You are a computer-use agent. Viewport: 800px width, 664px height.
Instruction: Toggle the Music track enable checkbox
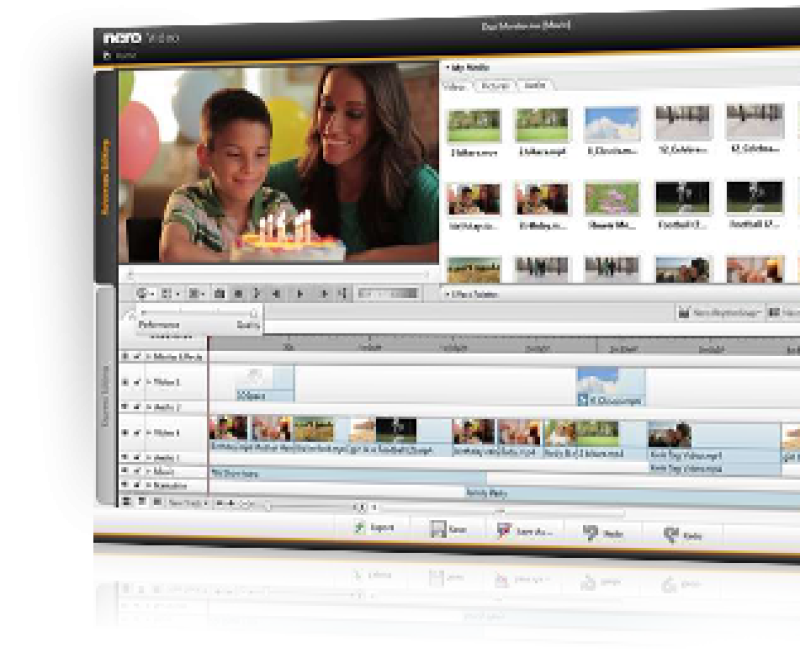(x=137, y=470)
